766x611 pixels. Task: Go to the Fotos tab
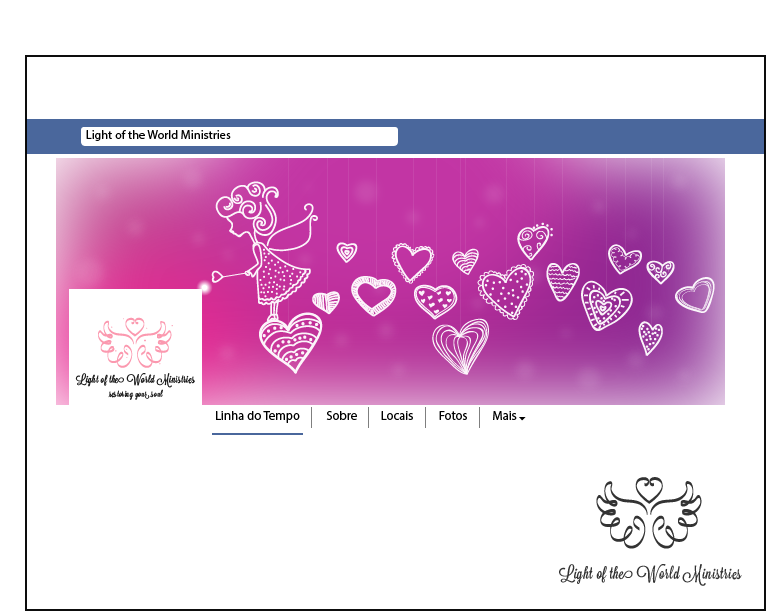tap(453, 416)
